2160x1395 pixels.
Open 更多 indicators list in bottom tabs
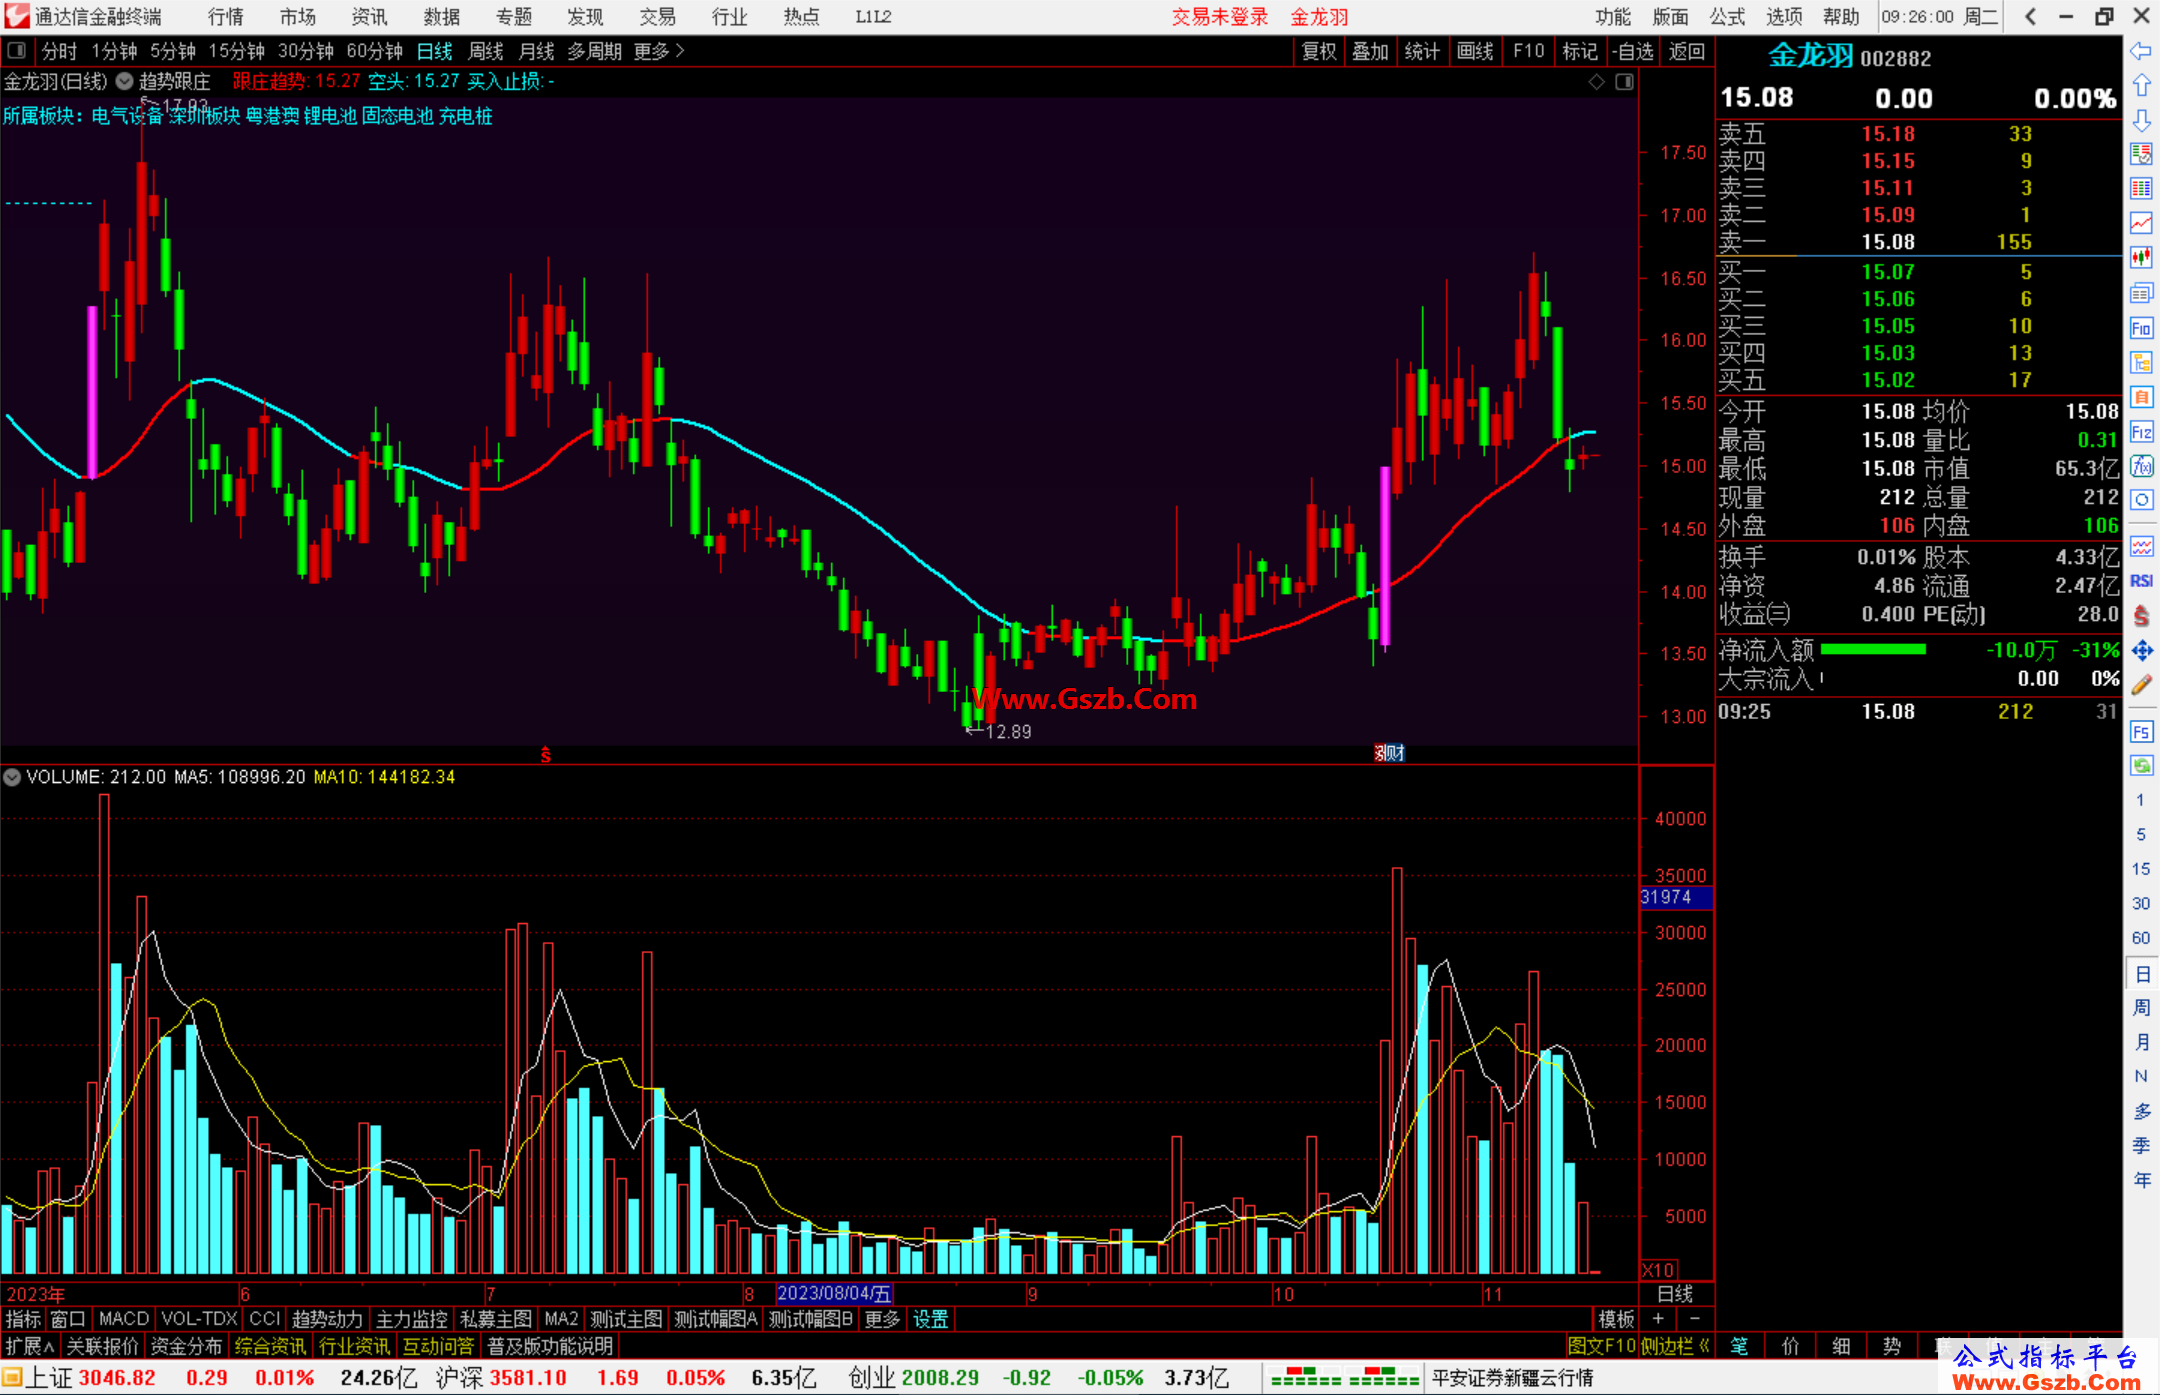coord(882,1319)
